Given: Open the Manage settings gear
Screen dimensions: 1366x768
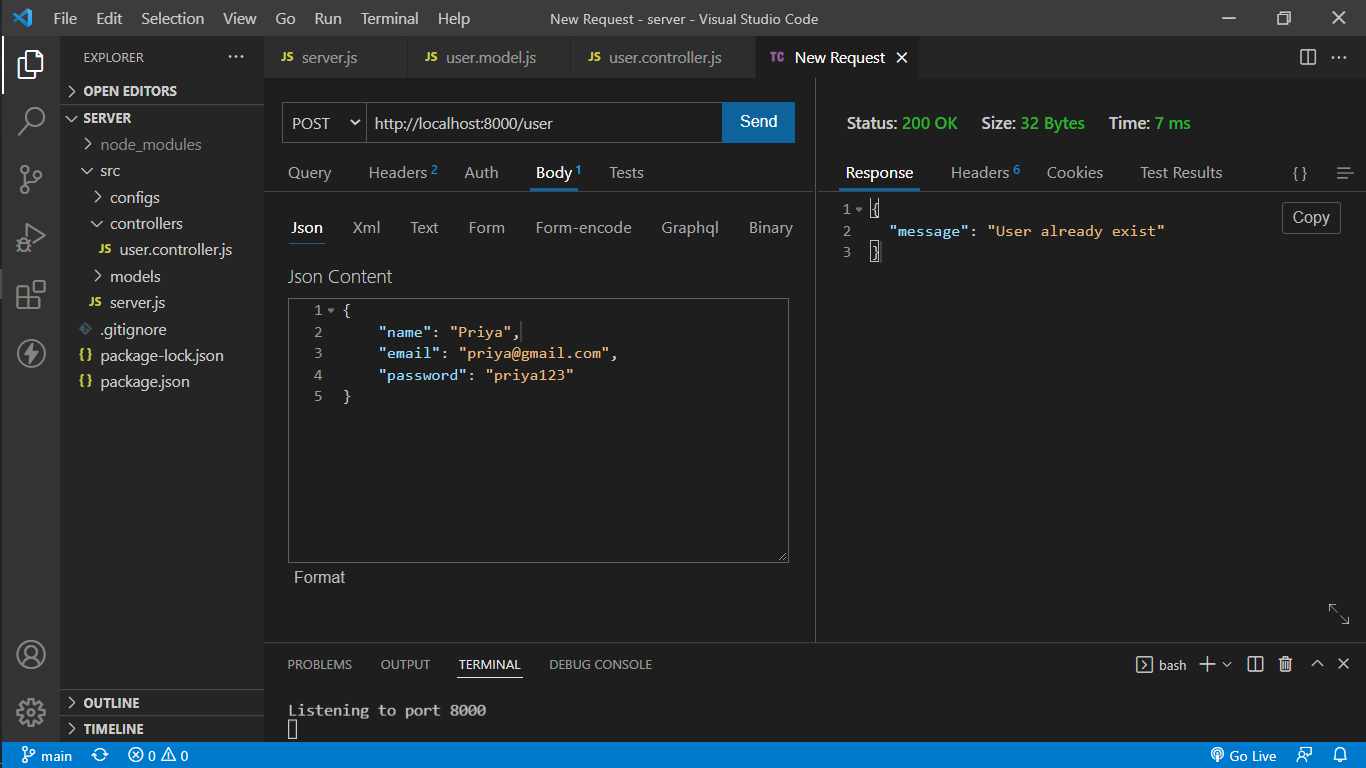Looking at the screenshot, I should [x=31, y=713].
